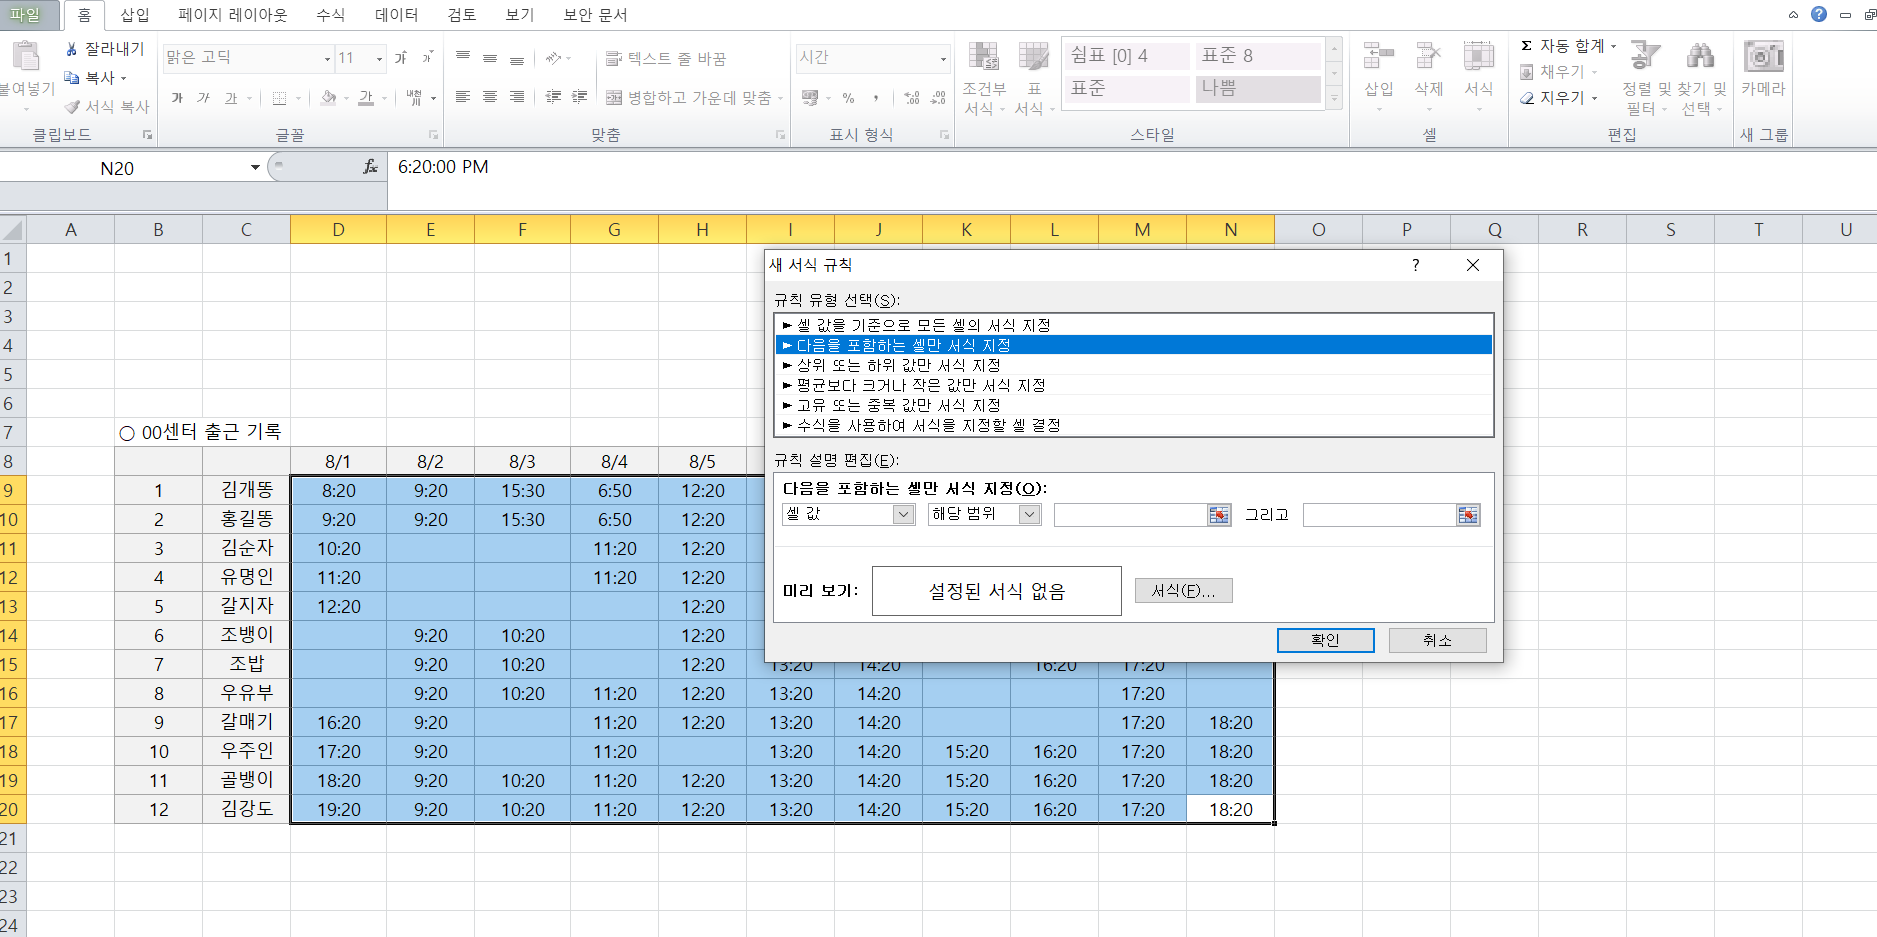Screen dimensions: 1877x937
Task: Open Format as Table (표 서식)
Action: click(x=1033, y=78)
